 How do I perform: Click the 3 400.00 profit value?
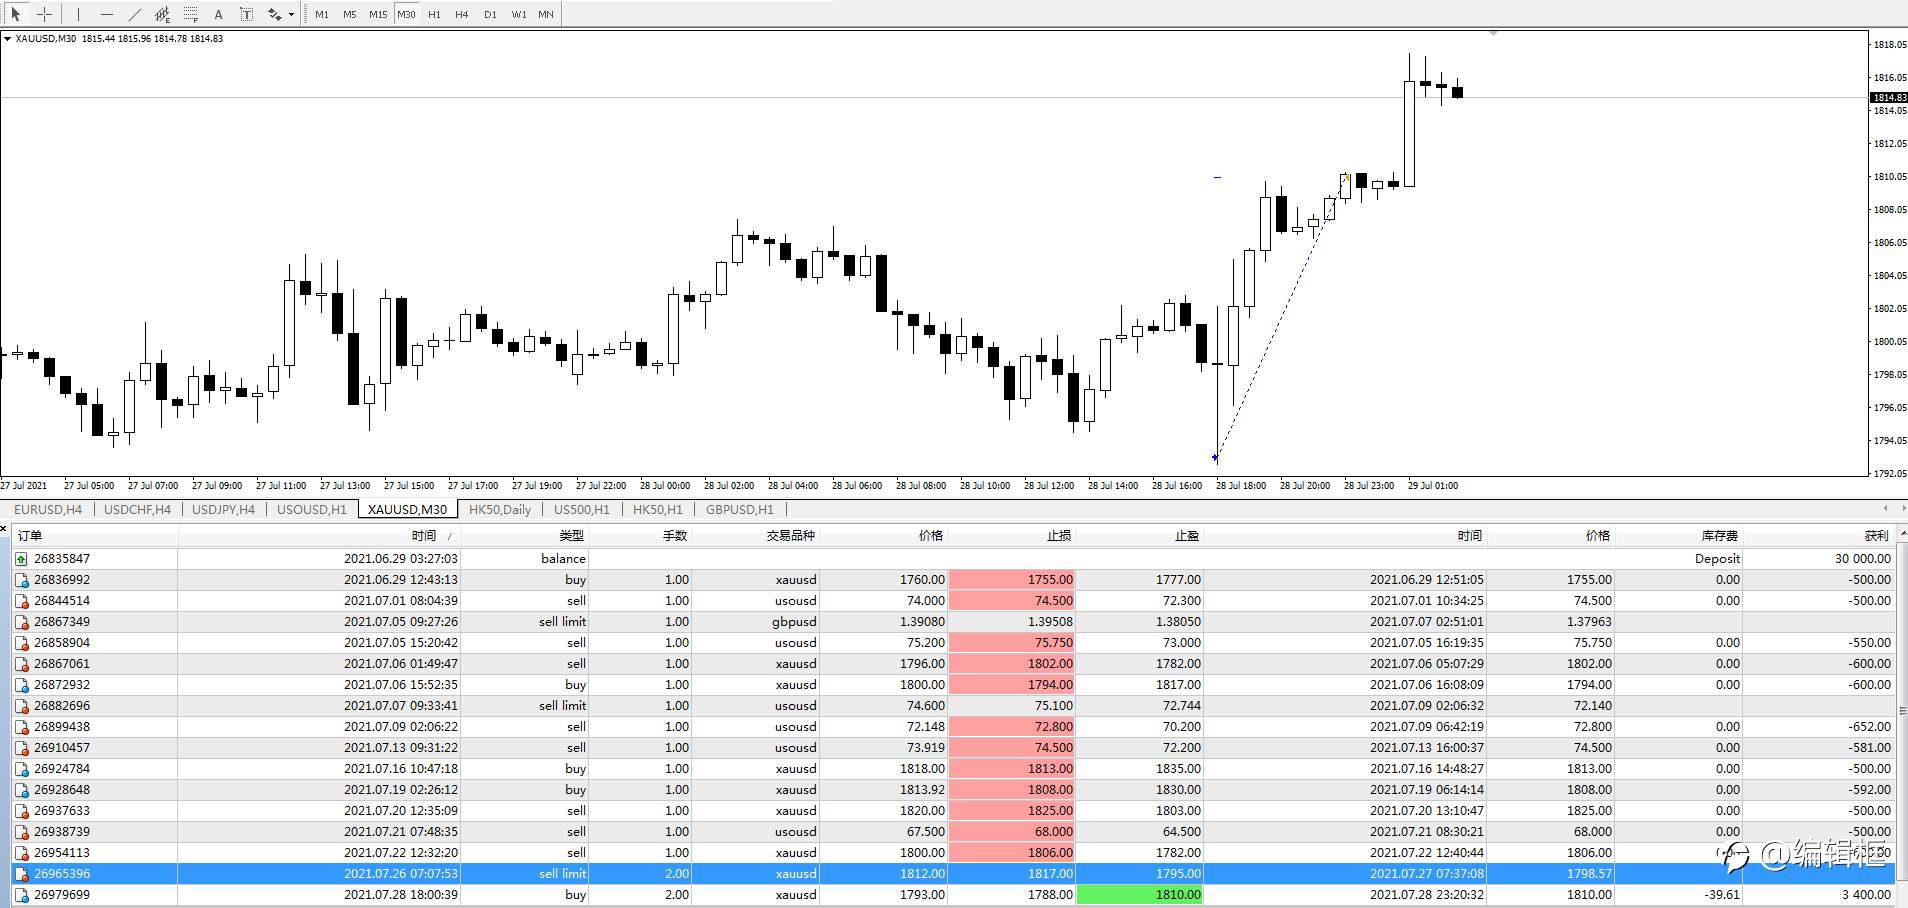[1866, 895]
